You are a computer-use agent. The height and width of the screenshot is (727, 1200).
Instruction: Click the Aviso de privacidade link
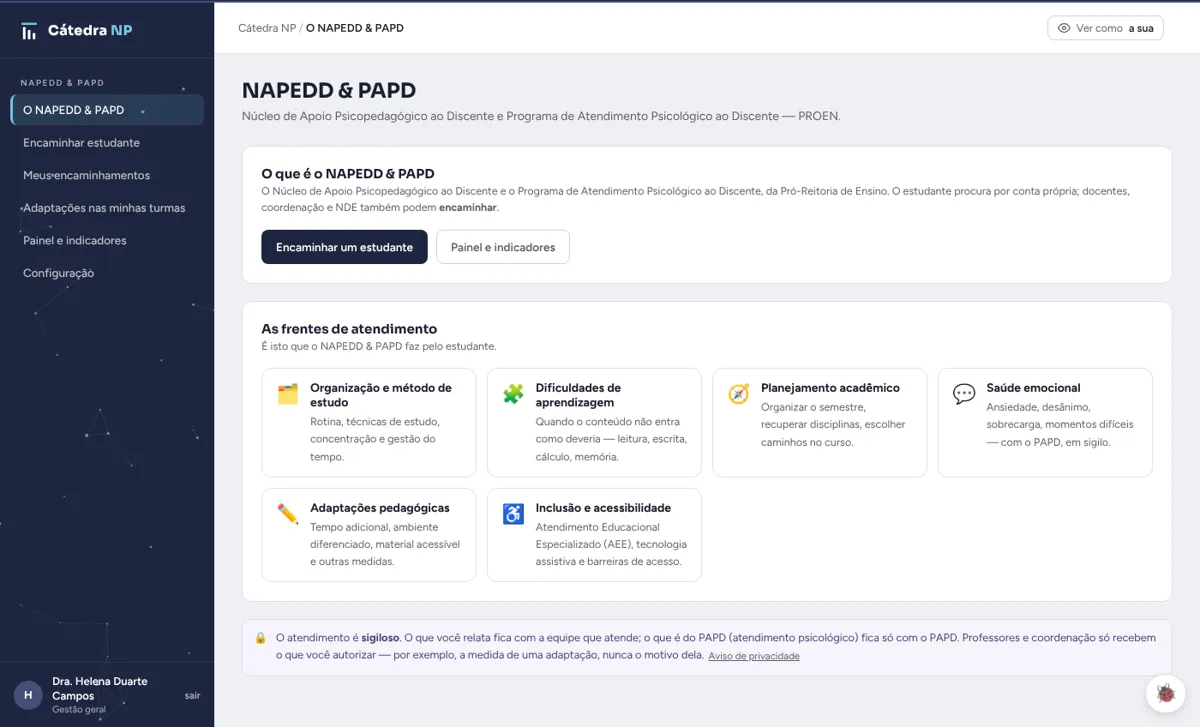(754, 656)
